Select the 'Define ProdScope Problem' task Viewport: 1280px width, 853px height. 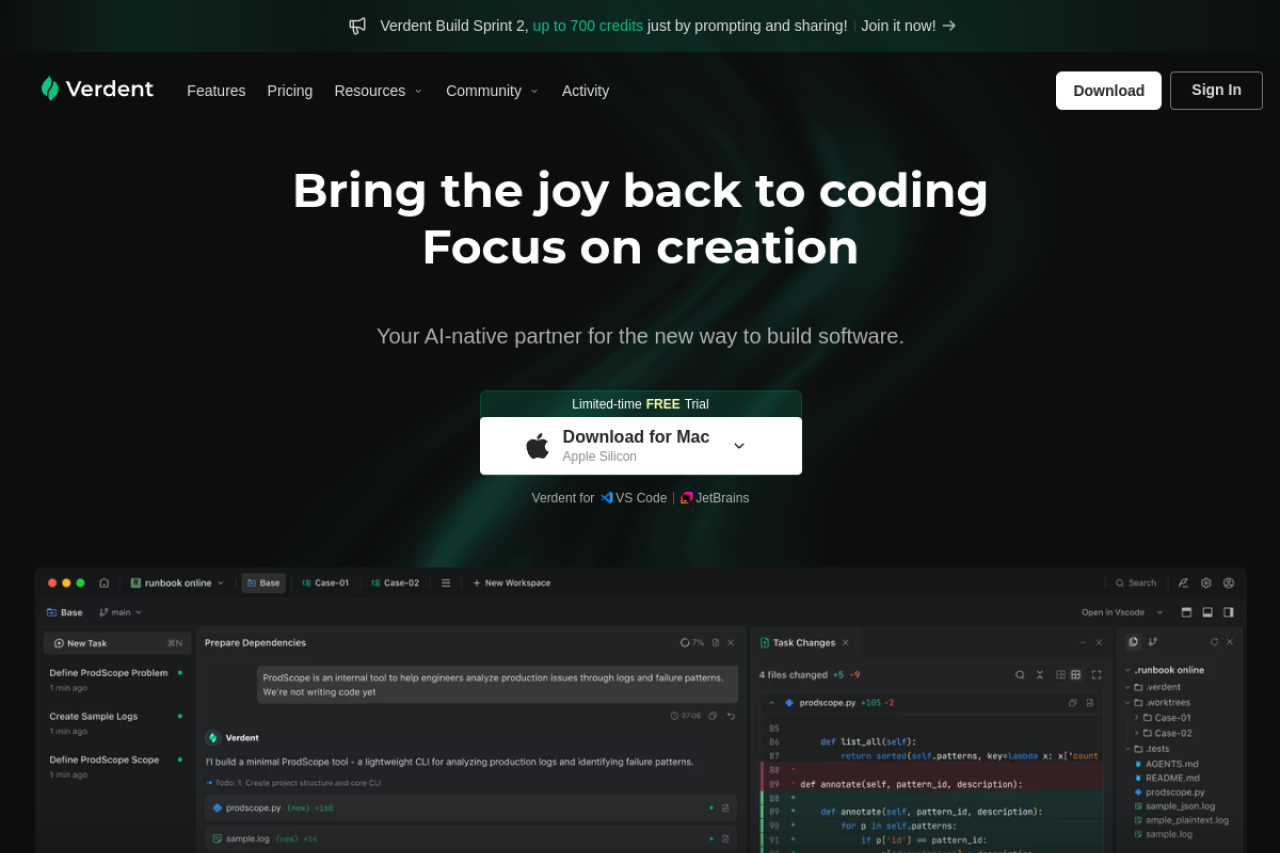(117, 680)
